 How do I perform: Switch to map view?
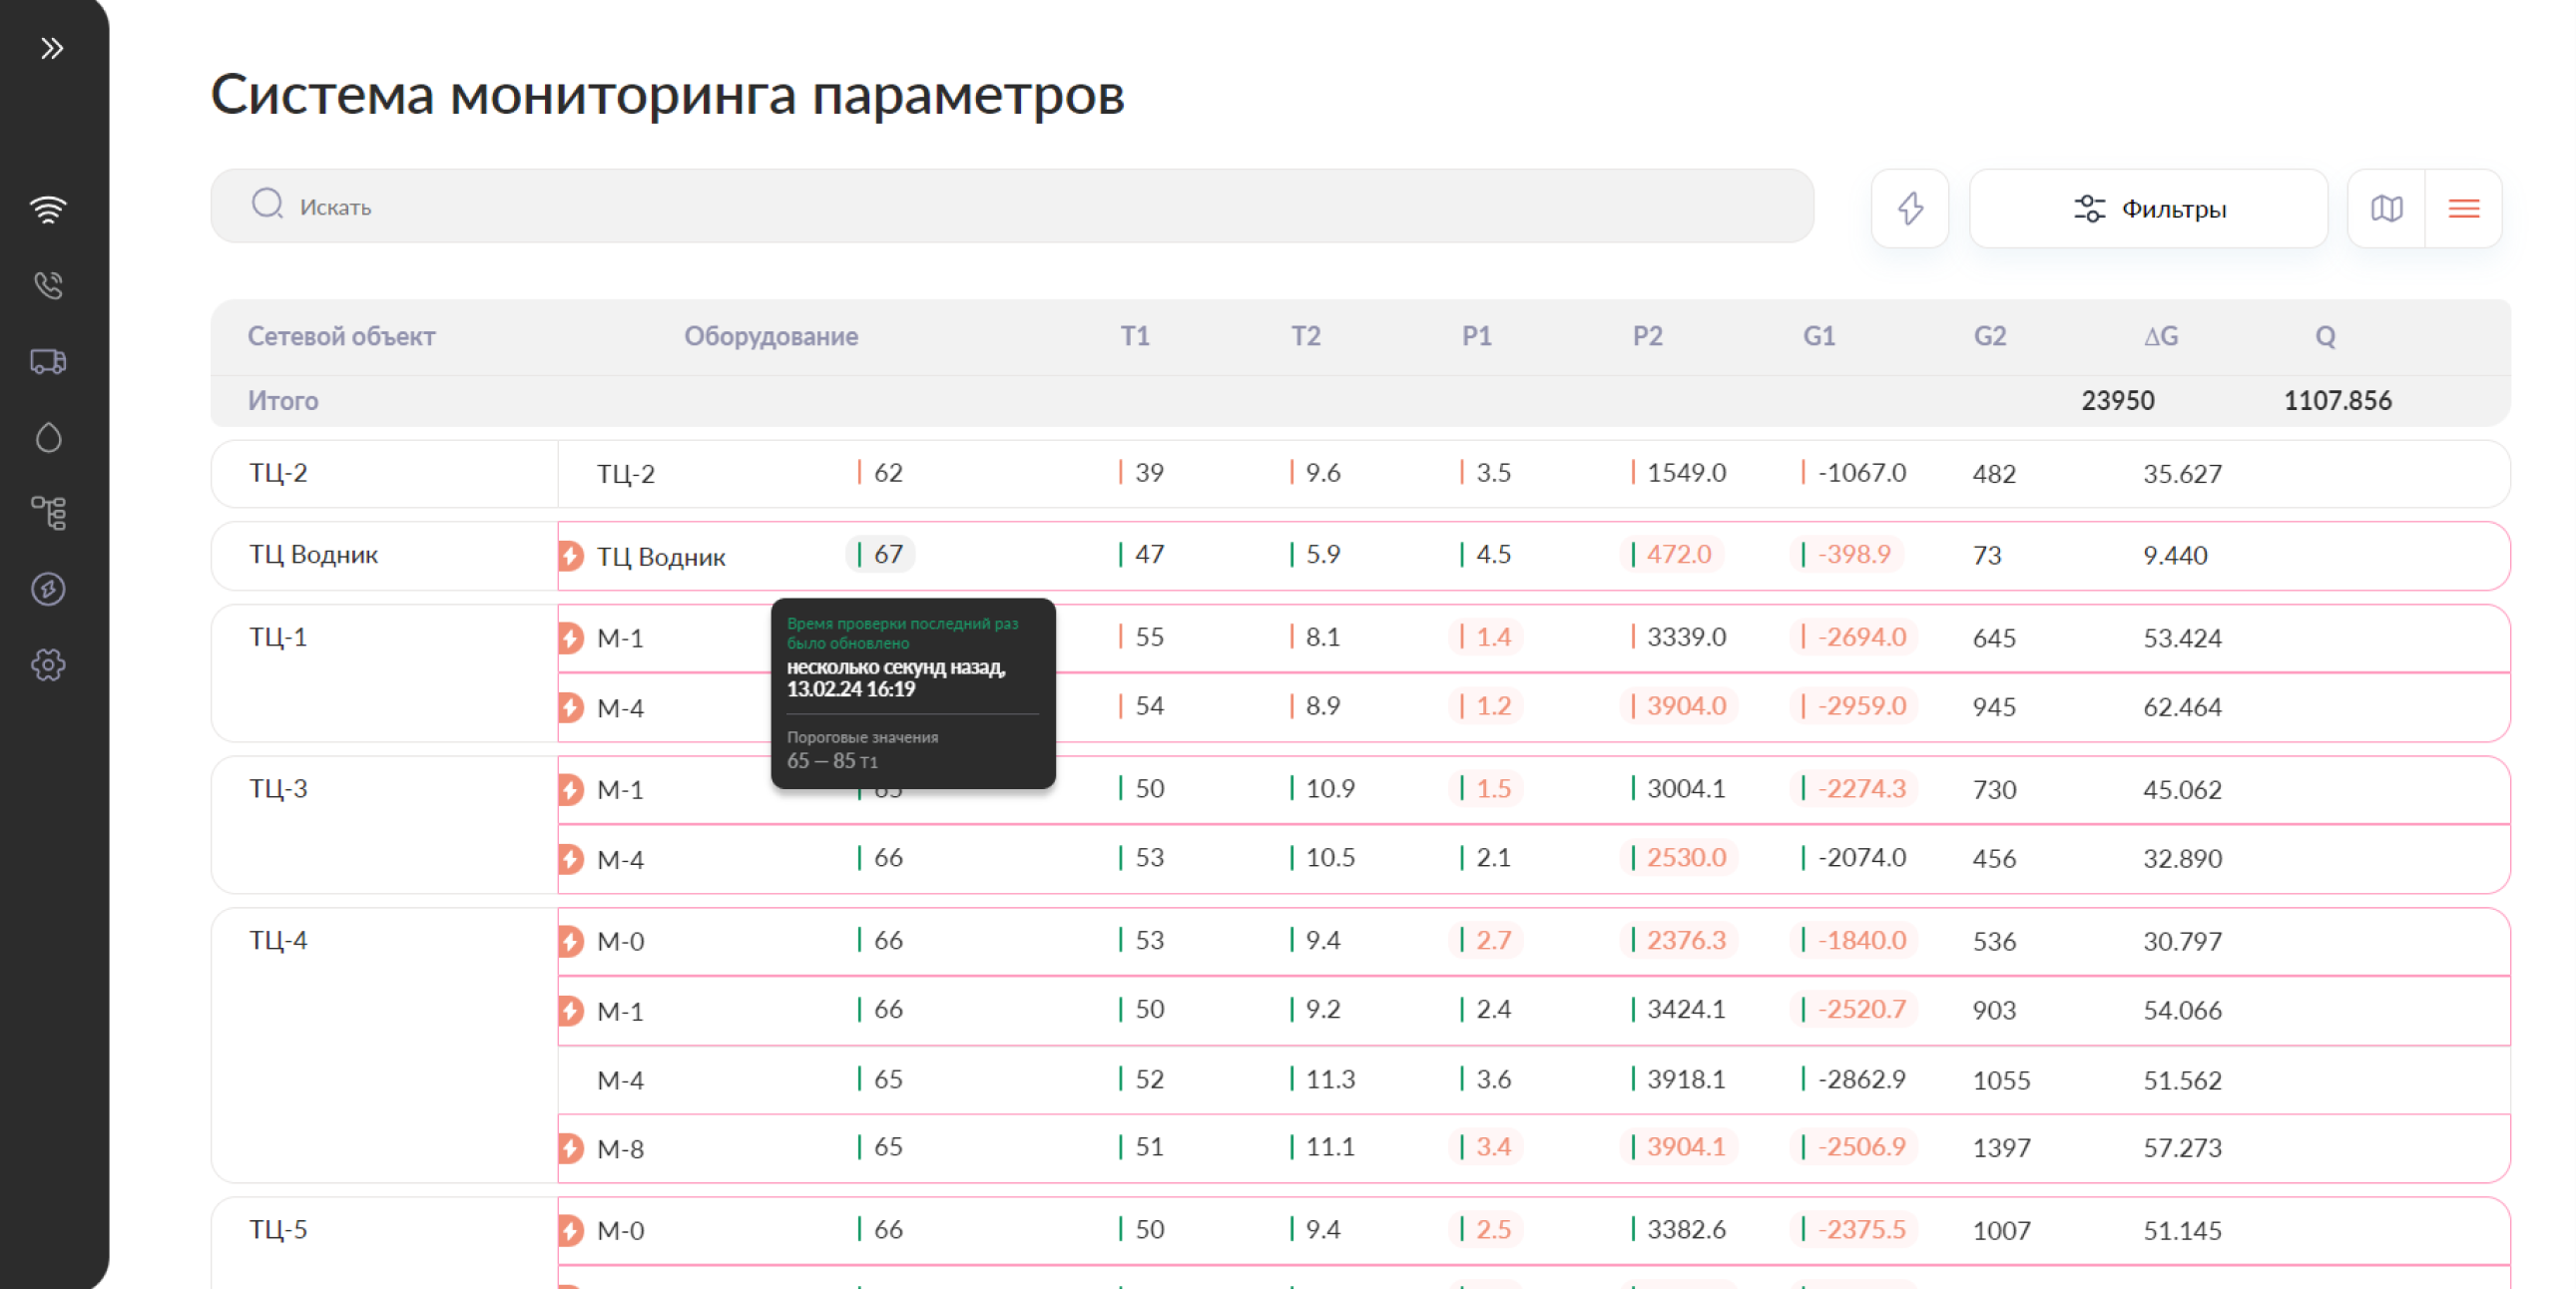point(2386,208)
